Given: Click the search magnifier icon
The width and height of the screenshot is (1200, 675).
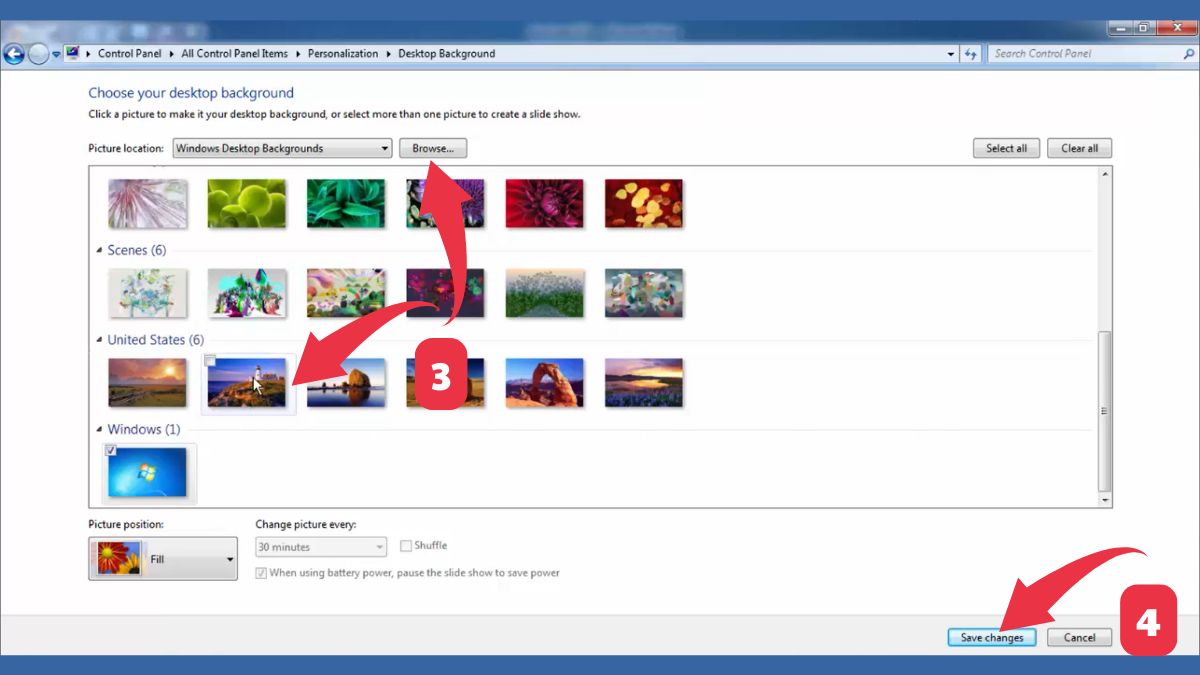Looking at the screenshot, I should click(1188, 53).
